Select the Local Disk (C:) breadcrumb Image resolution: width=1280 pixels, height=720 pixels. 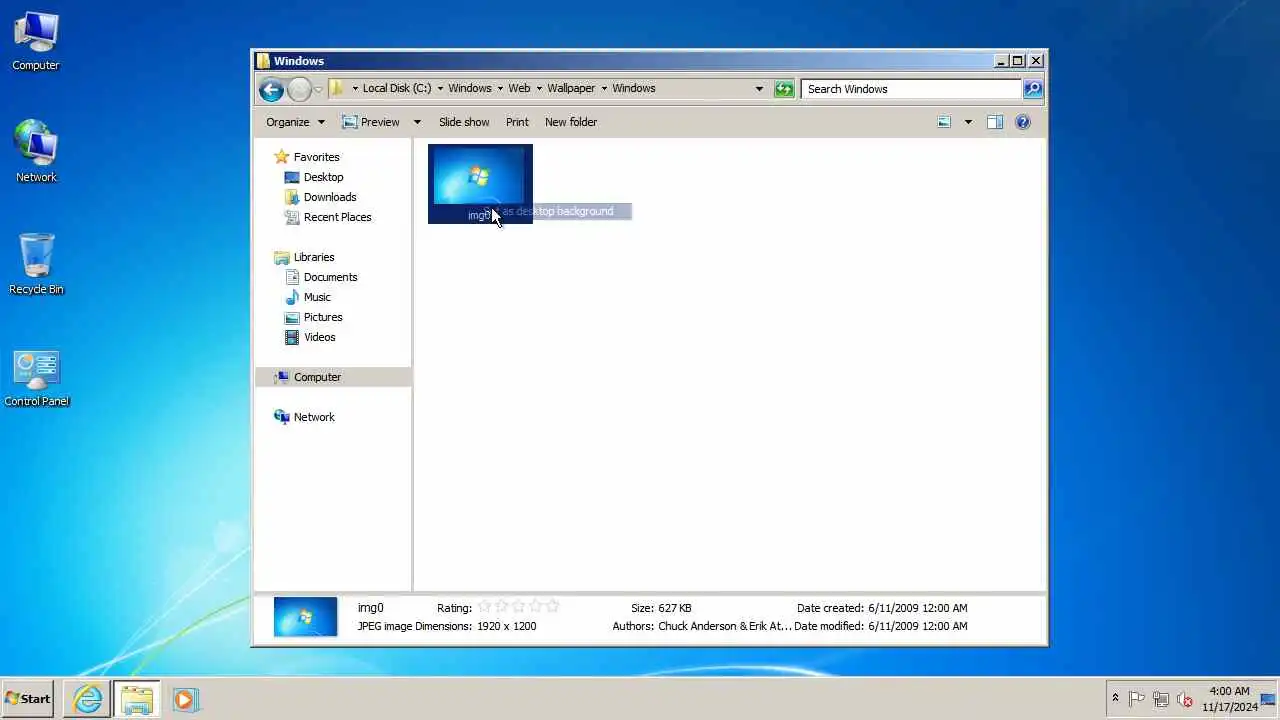click(x=397, y=88)
